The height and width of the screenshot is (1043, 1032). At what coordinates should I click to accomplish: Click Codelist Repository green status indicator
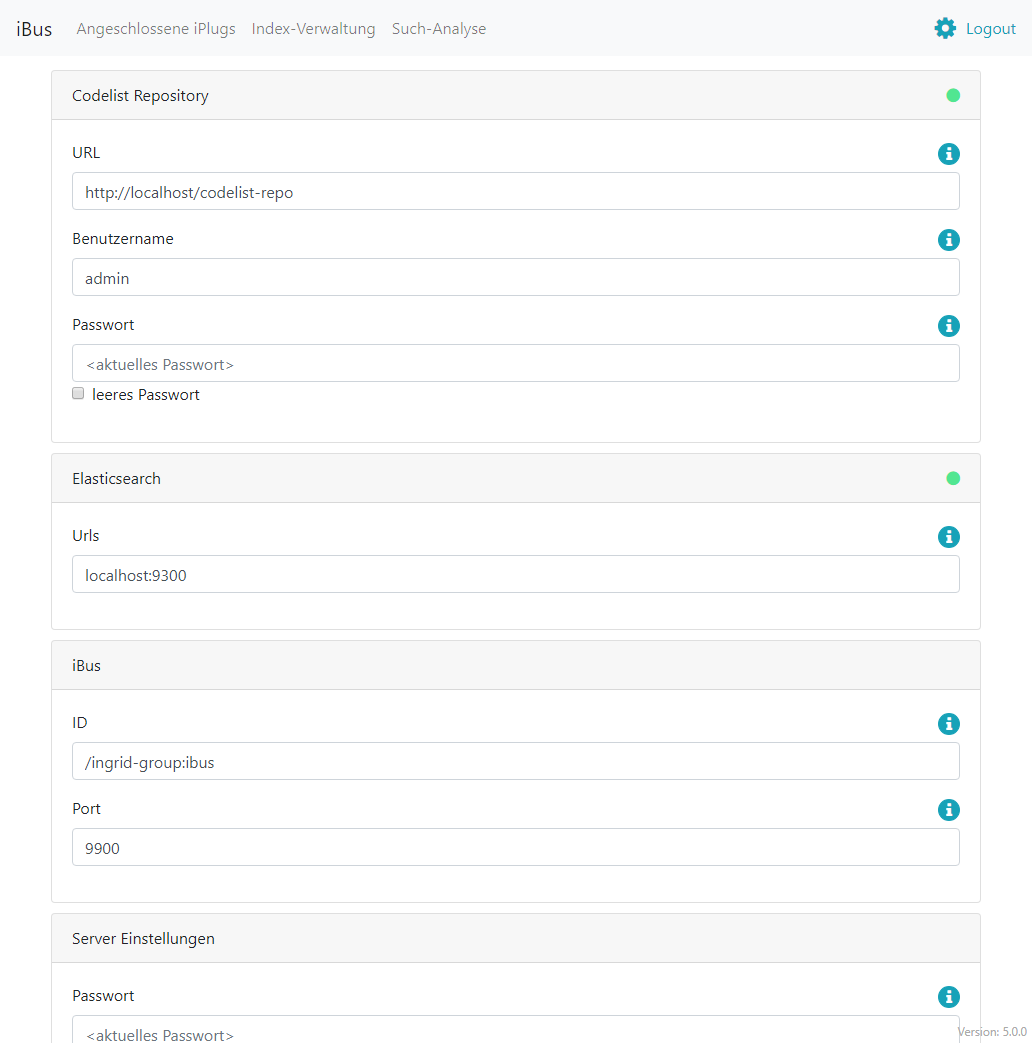tap(953, 96)
